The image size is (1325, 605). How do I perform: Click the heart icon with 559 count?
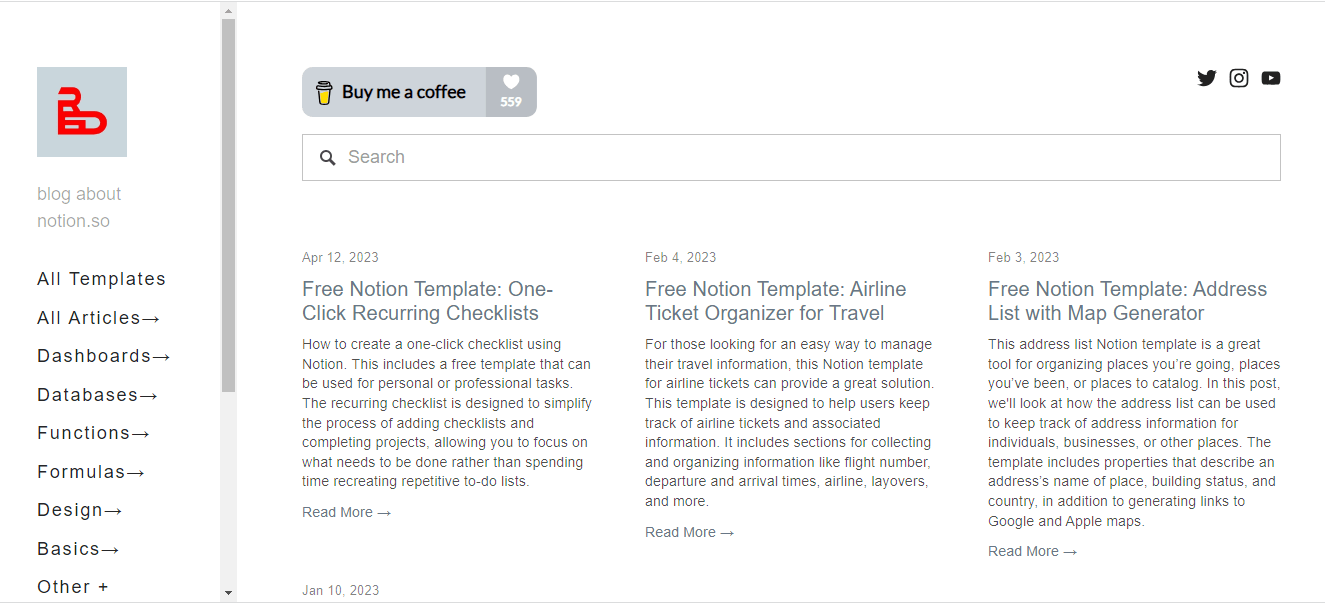click(511, 82)
